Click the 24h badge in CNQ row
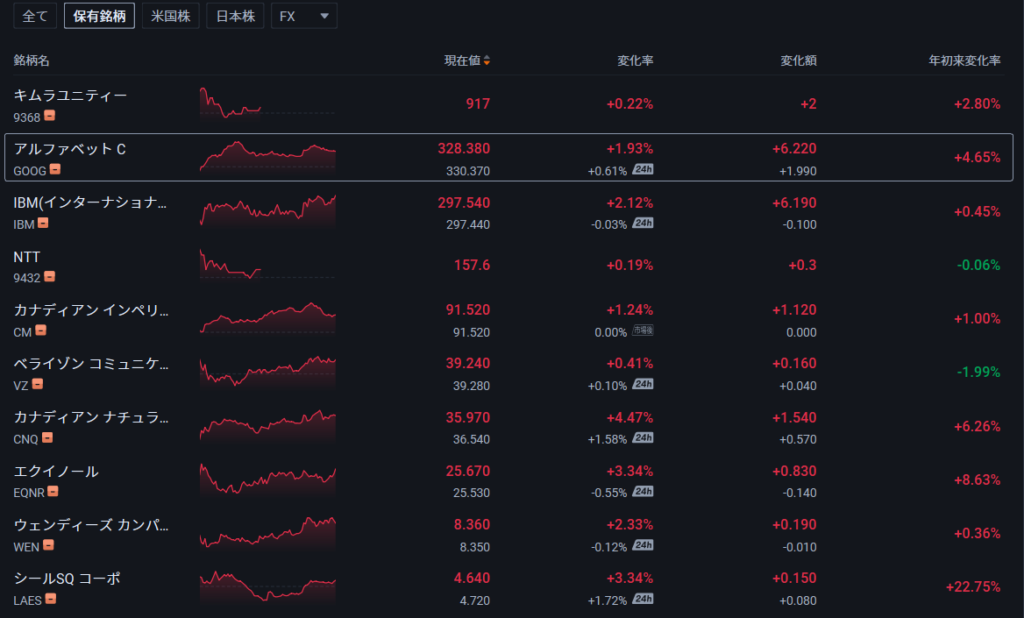Image resolution: width=1024 pixels, height=618 pixels. click(643, 438)
